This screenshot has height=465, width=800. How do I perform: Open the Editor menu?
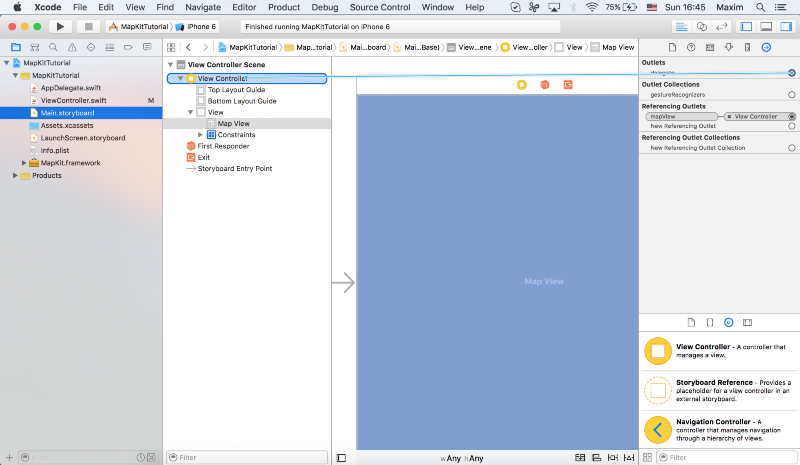click(x=244, y=7)
